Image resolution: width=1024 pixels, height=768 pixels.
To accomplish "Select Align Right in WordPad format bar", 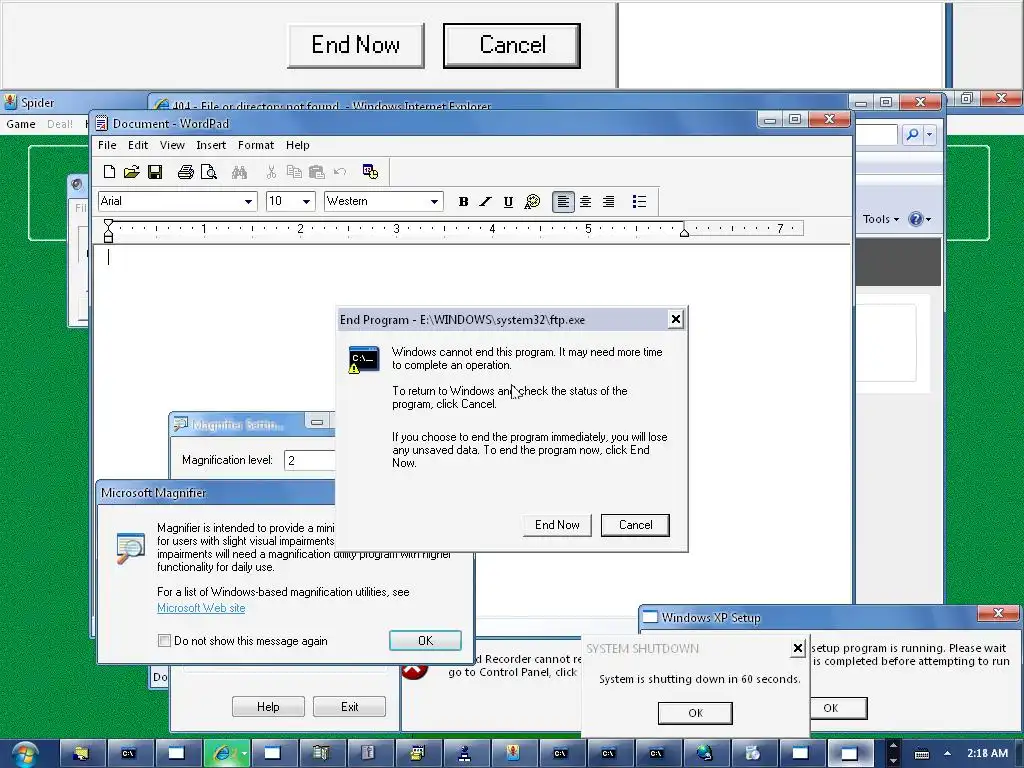I will 609,202.
